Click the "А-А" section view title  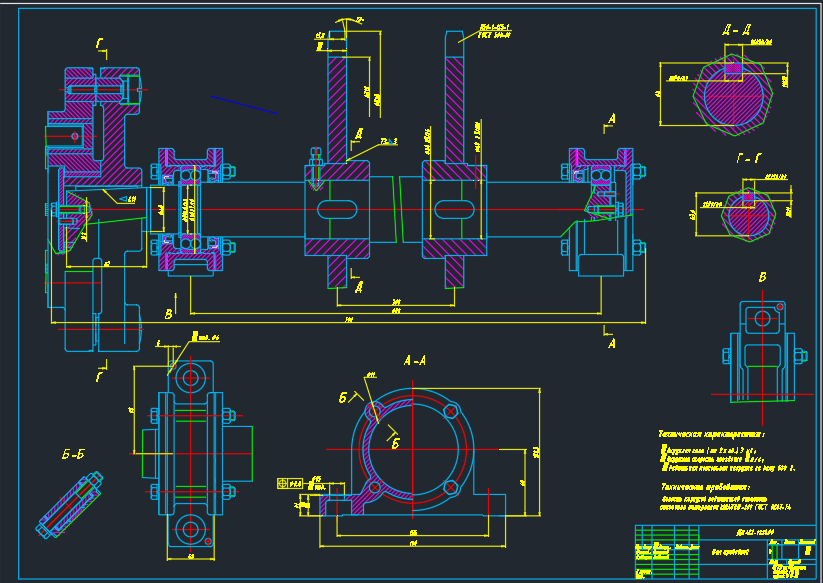pos(415,361)
